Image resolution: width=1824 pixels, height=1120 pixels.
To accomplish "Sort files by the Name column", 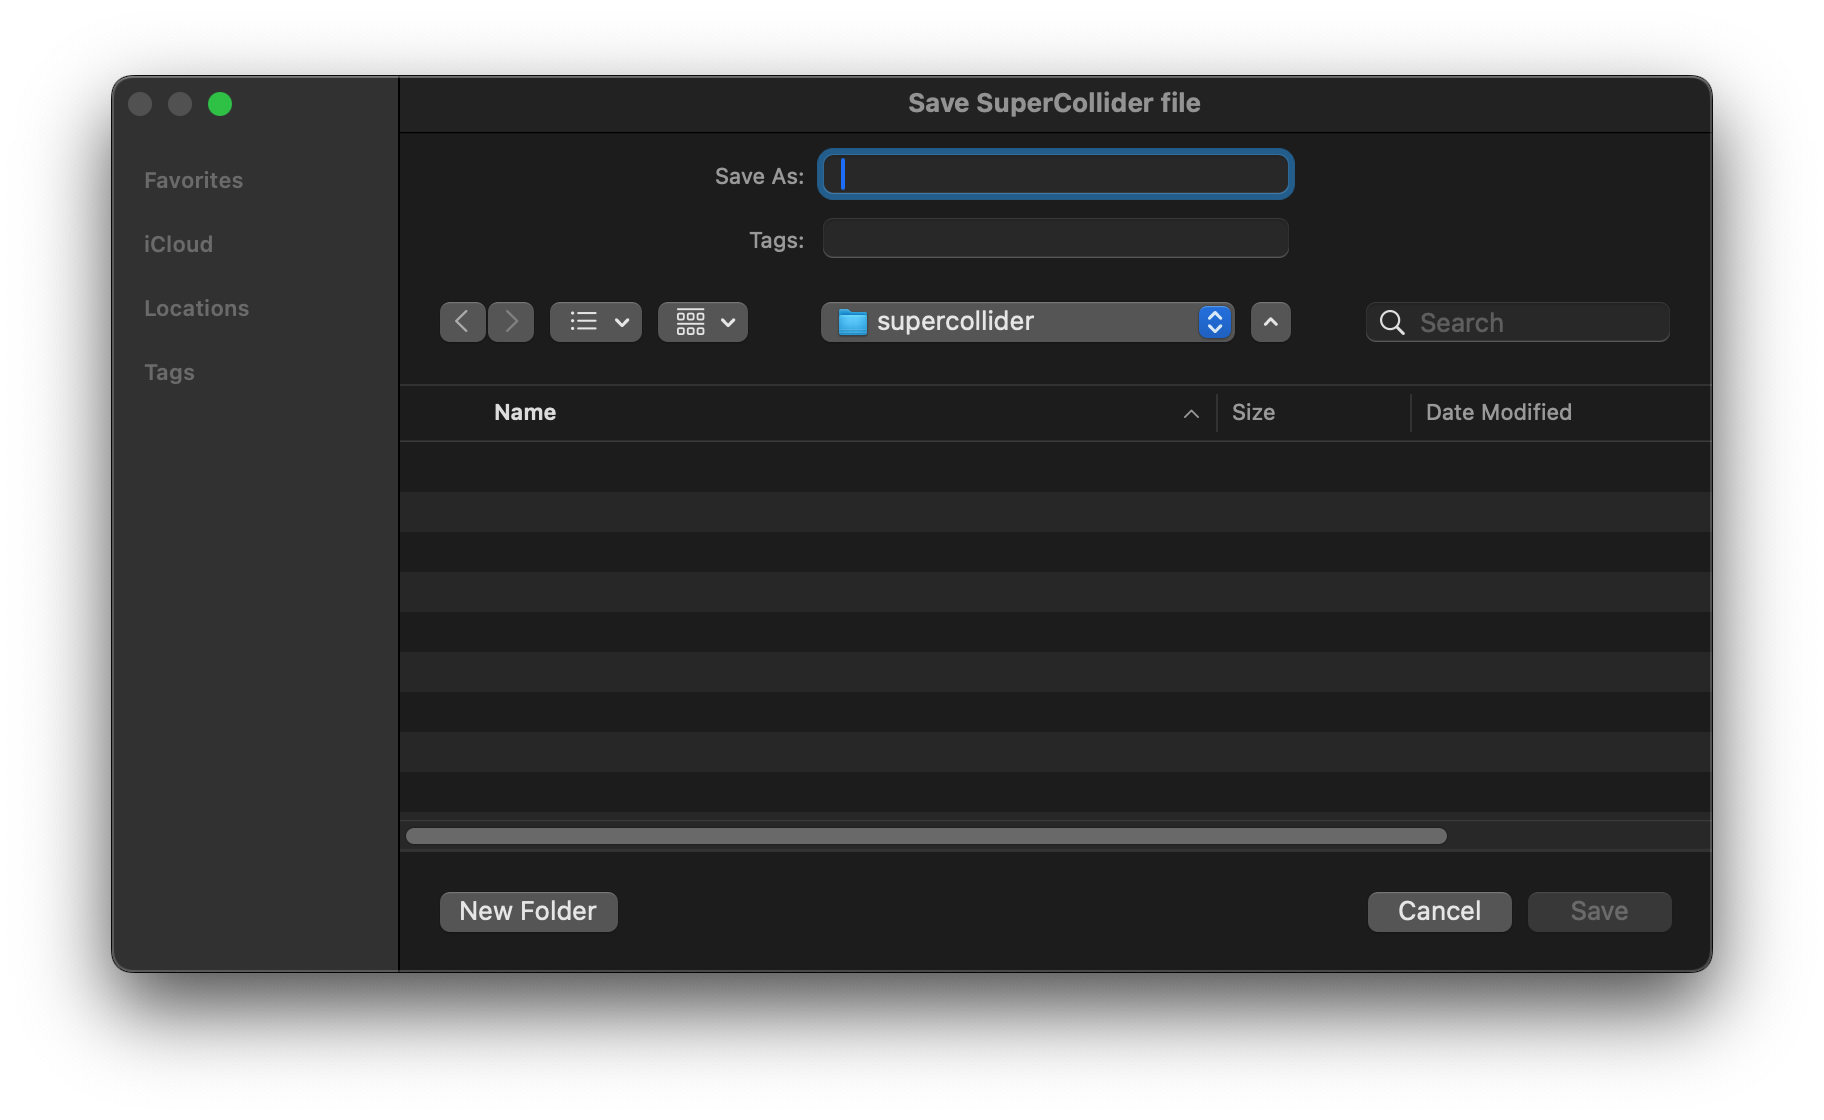I will point(525,412).
